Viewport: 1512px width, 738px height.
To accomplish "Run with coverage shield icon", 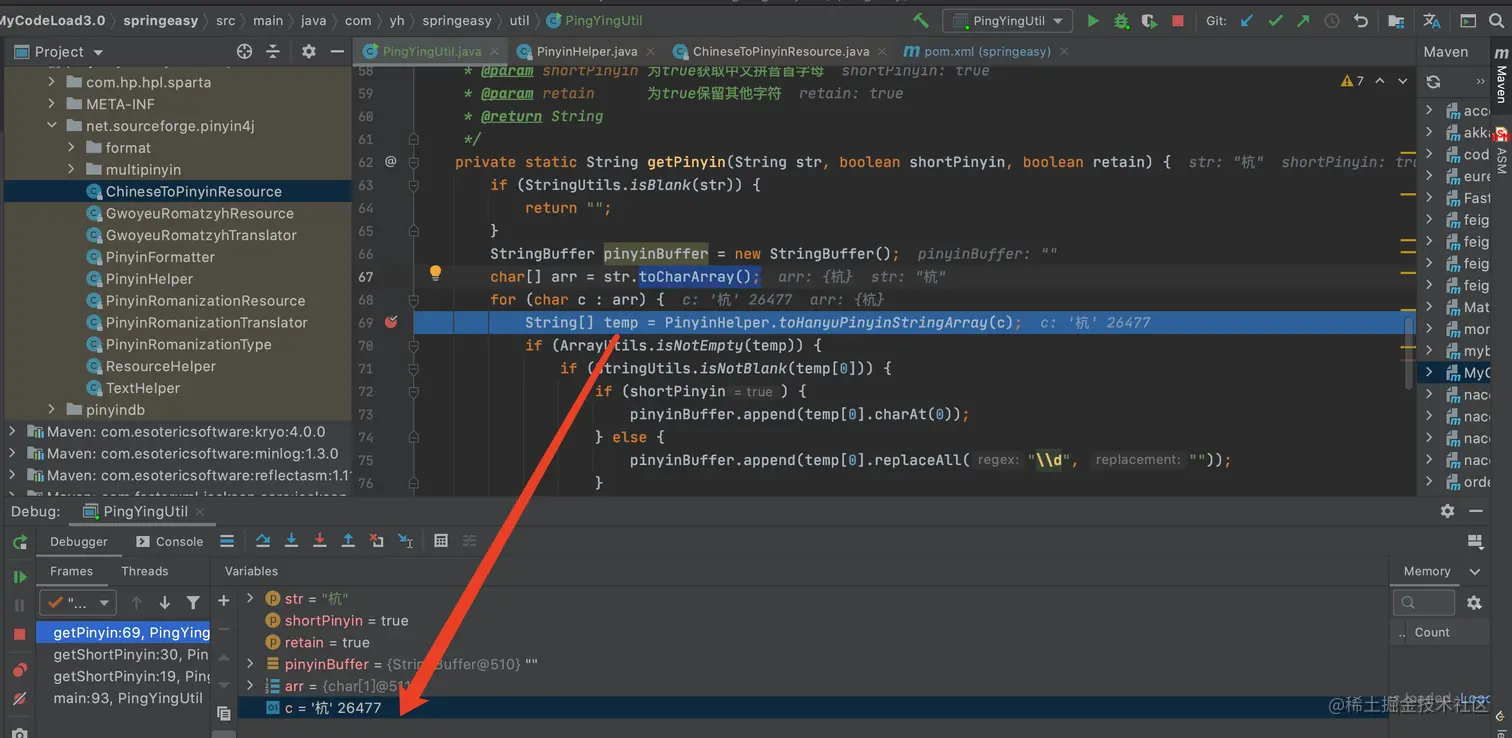I will coord(1149,21).
